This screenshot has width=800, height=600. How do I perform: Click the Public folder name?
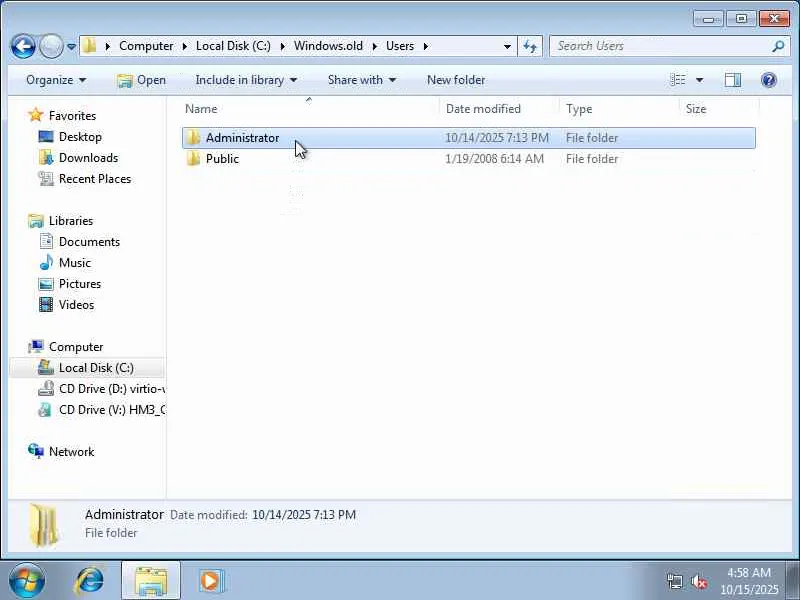[222, 159]
